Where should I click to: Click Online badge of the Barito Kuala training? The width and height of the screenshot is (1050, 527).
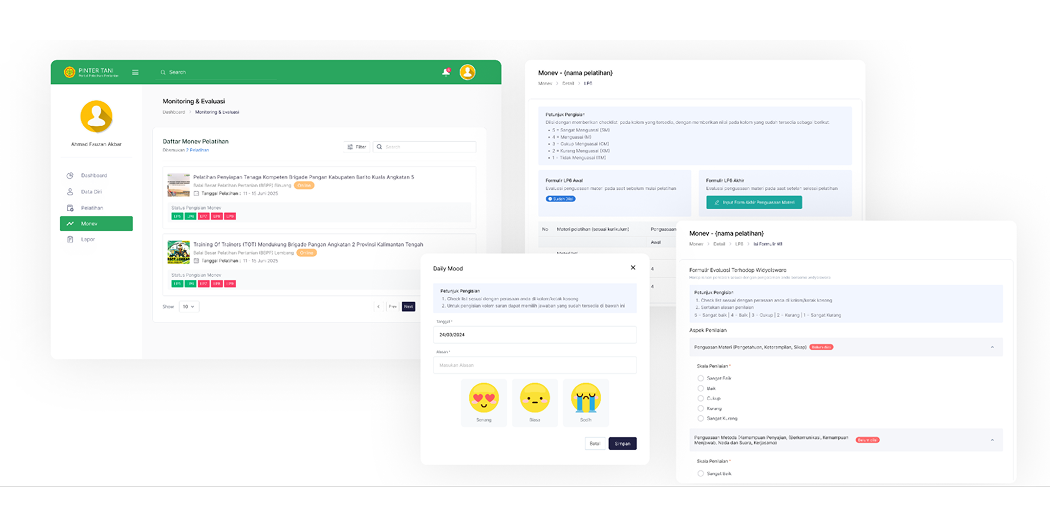tap(304, 185)
